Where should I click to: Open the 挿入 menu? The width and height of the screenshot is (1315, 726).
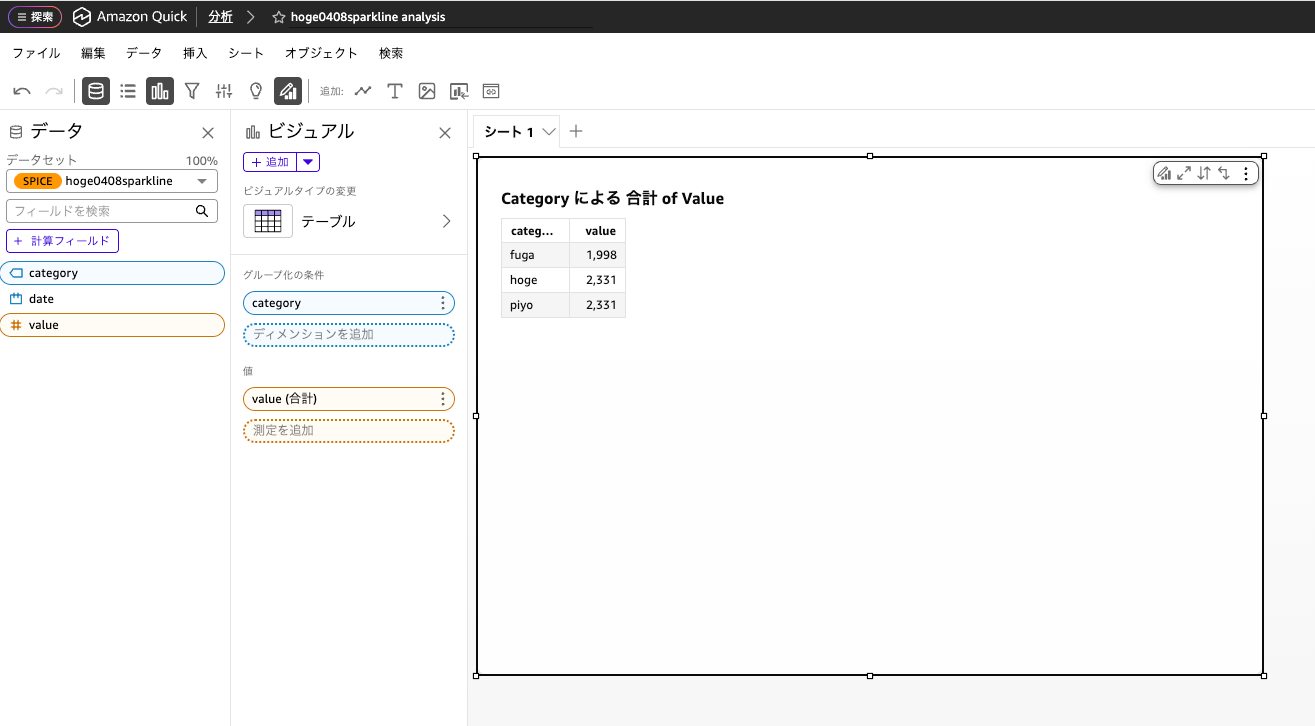point(195,53)
